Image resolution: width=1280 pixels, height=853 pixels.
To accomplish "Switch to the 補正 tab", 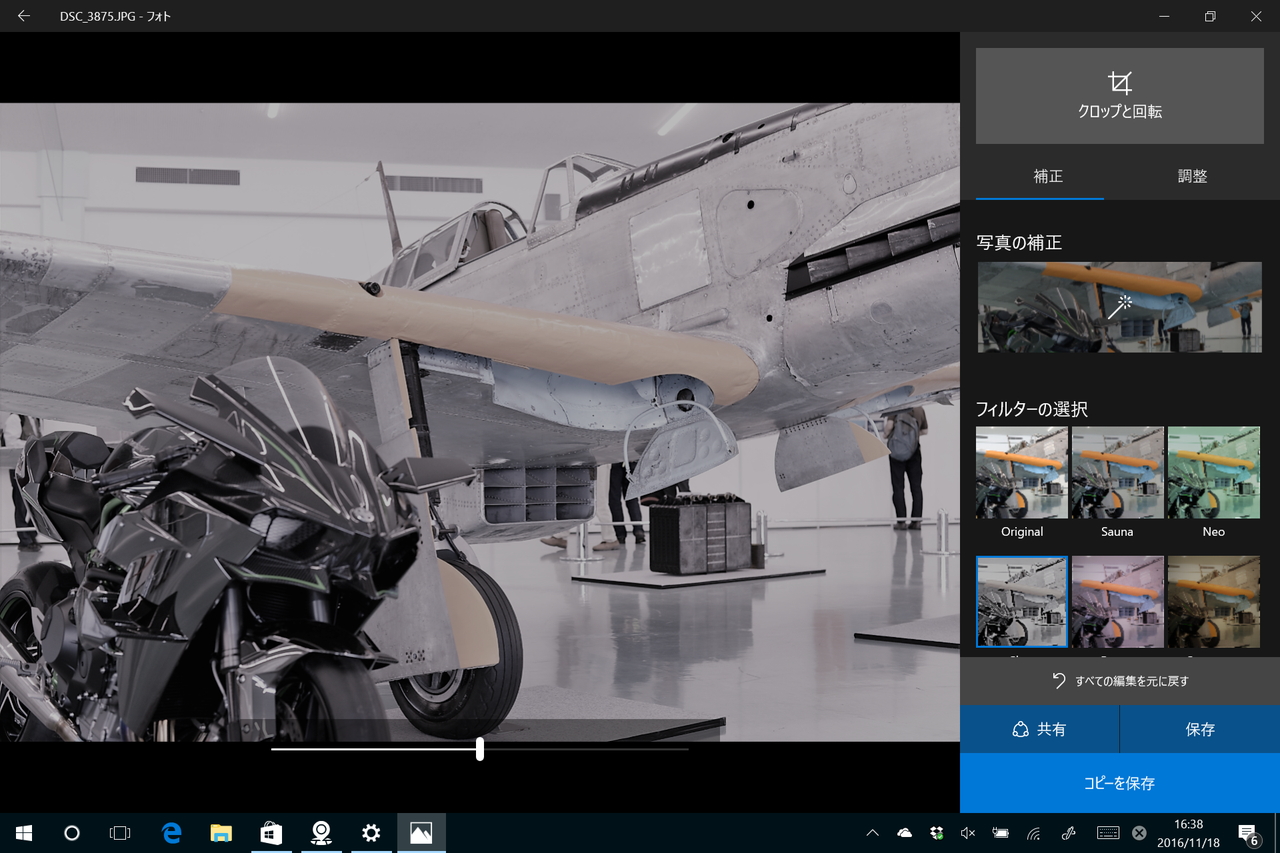I will [1048, 176].
